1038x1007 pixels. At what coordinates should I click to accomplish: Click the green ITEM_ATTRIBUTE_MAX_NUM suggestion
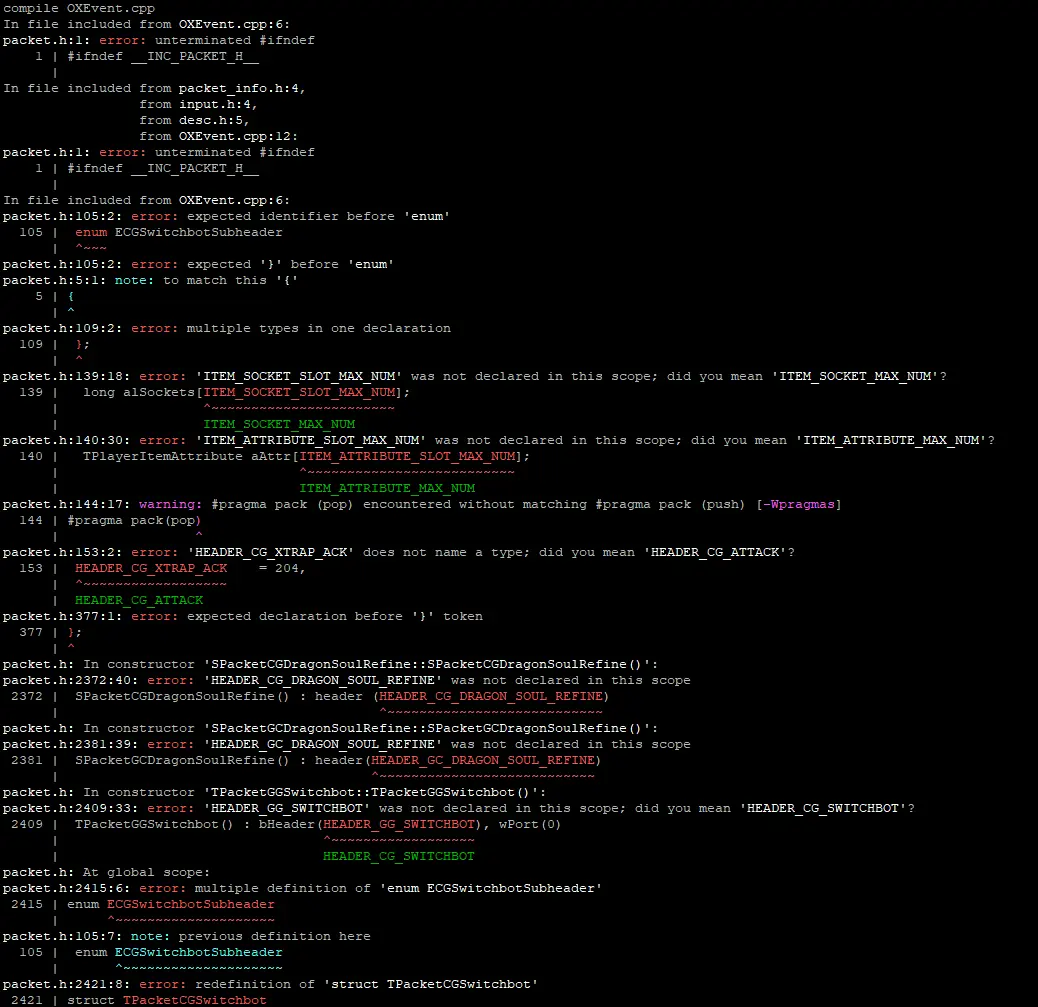coord(387,488)
